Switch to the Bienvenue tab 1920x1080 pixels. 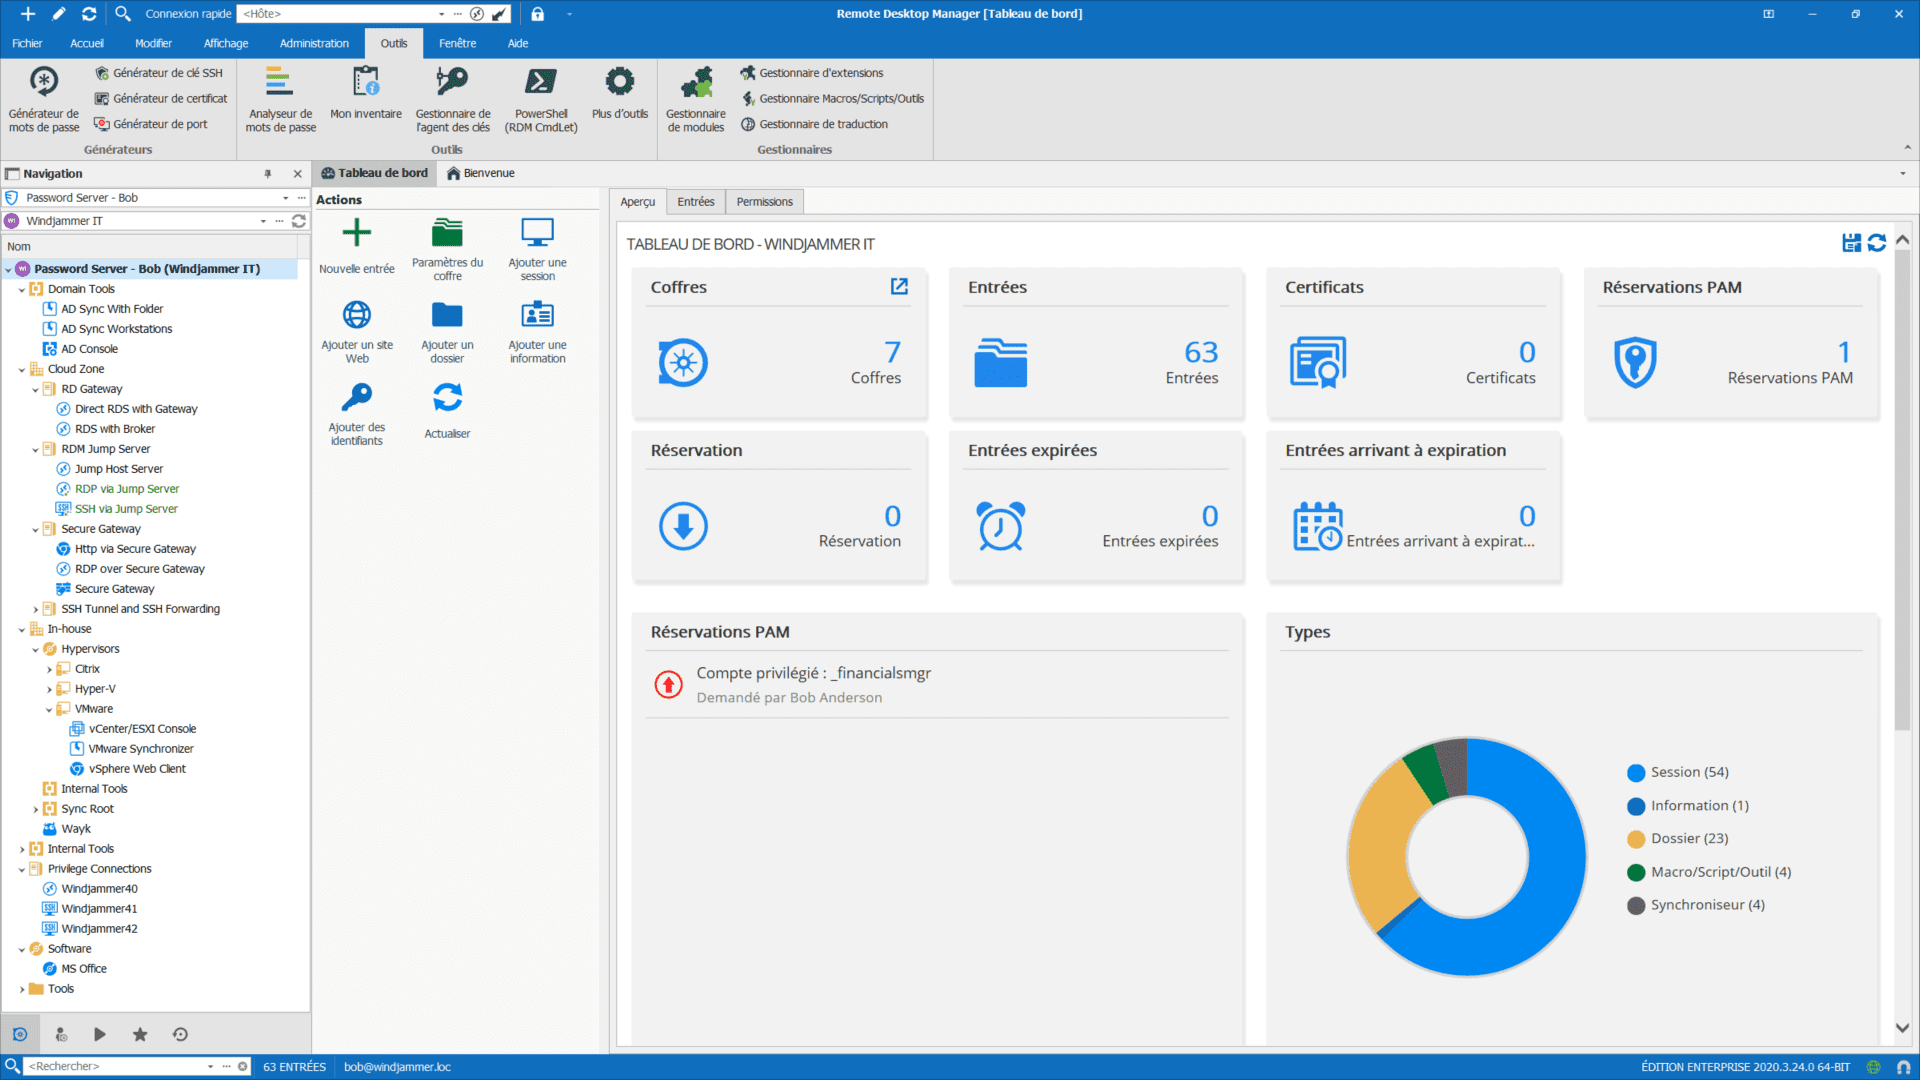click(x=480, y=173)
